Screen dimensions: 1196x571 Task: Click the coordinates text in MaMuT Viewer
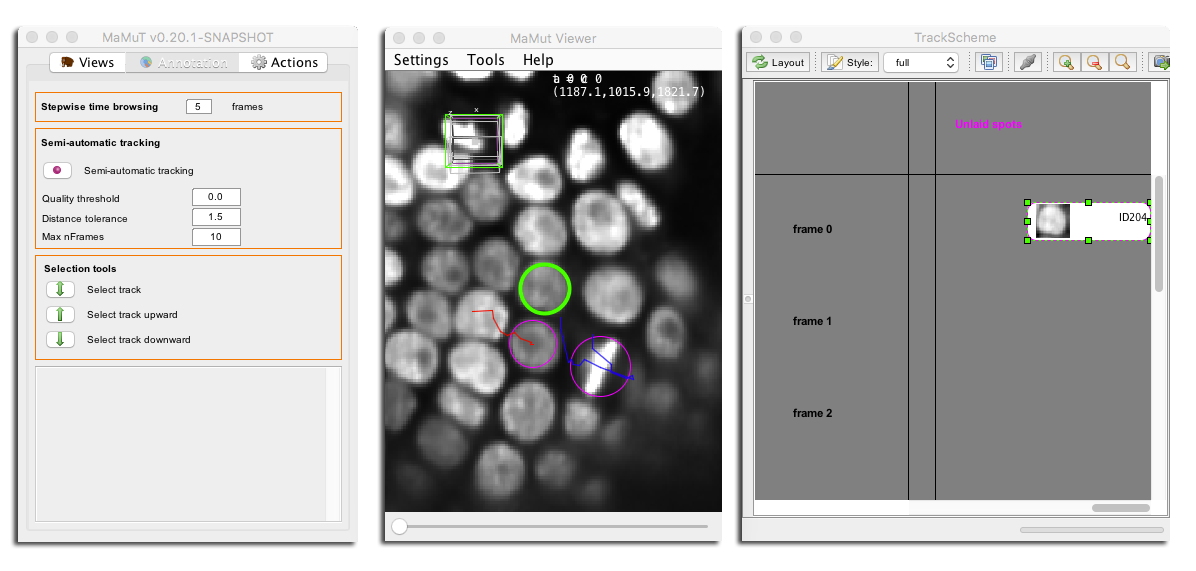point(629,91)
